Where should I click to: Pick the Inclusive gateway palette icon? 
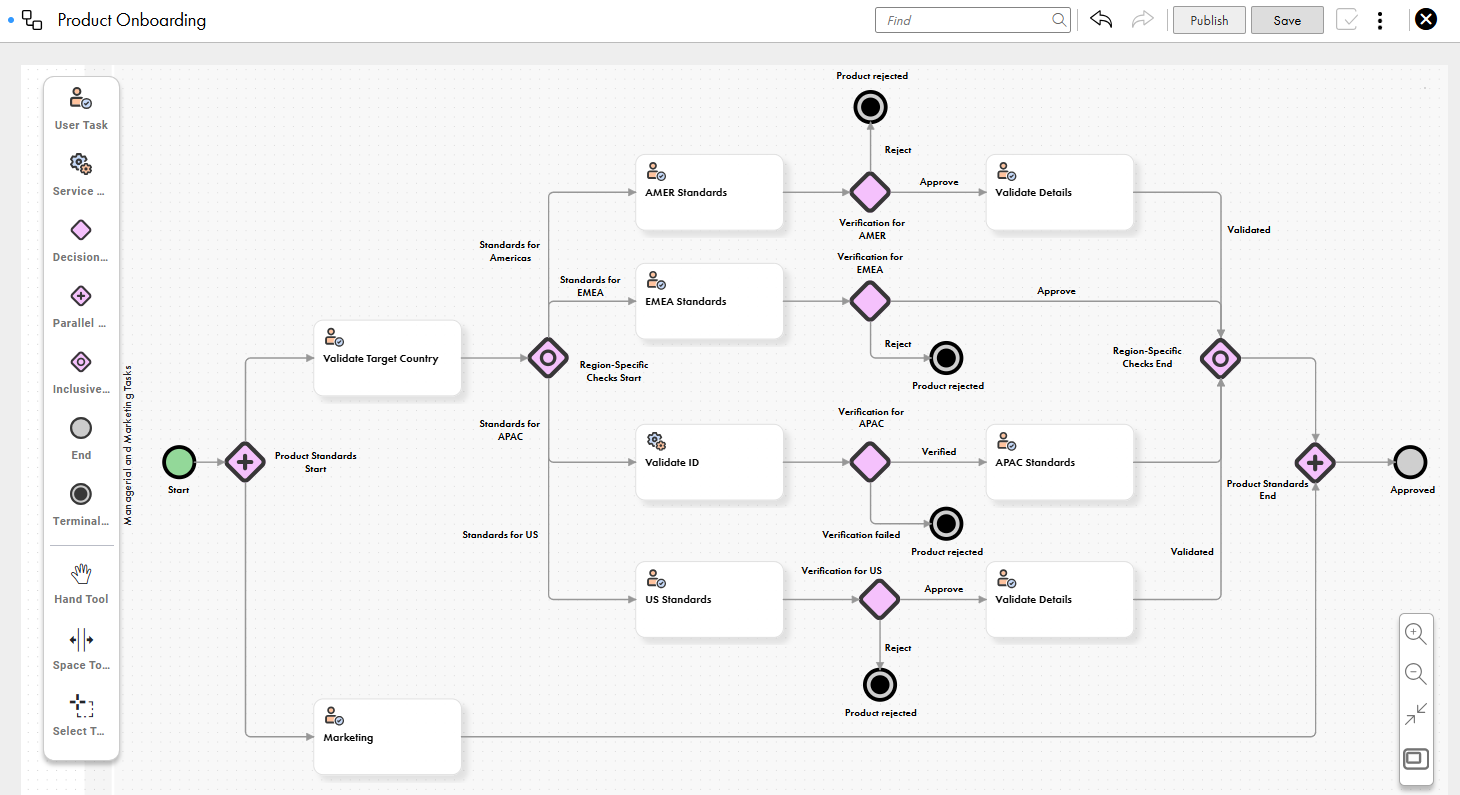(x=81, y=362)
